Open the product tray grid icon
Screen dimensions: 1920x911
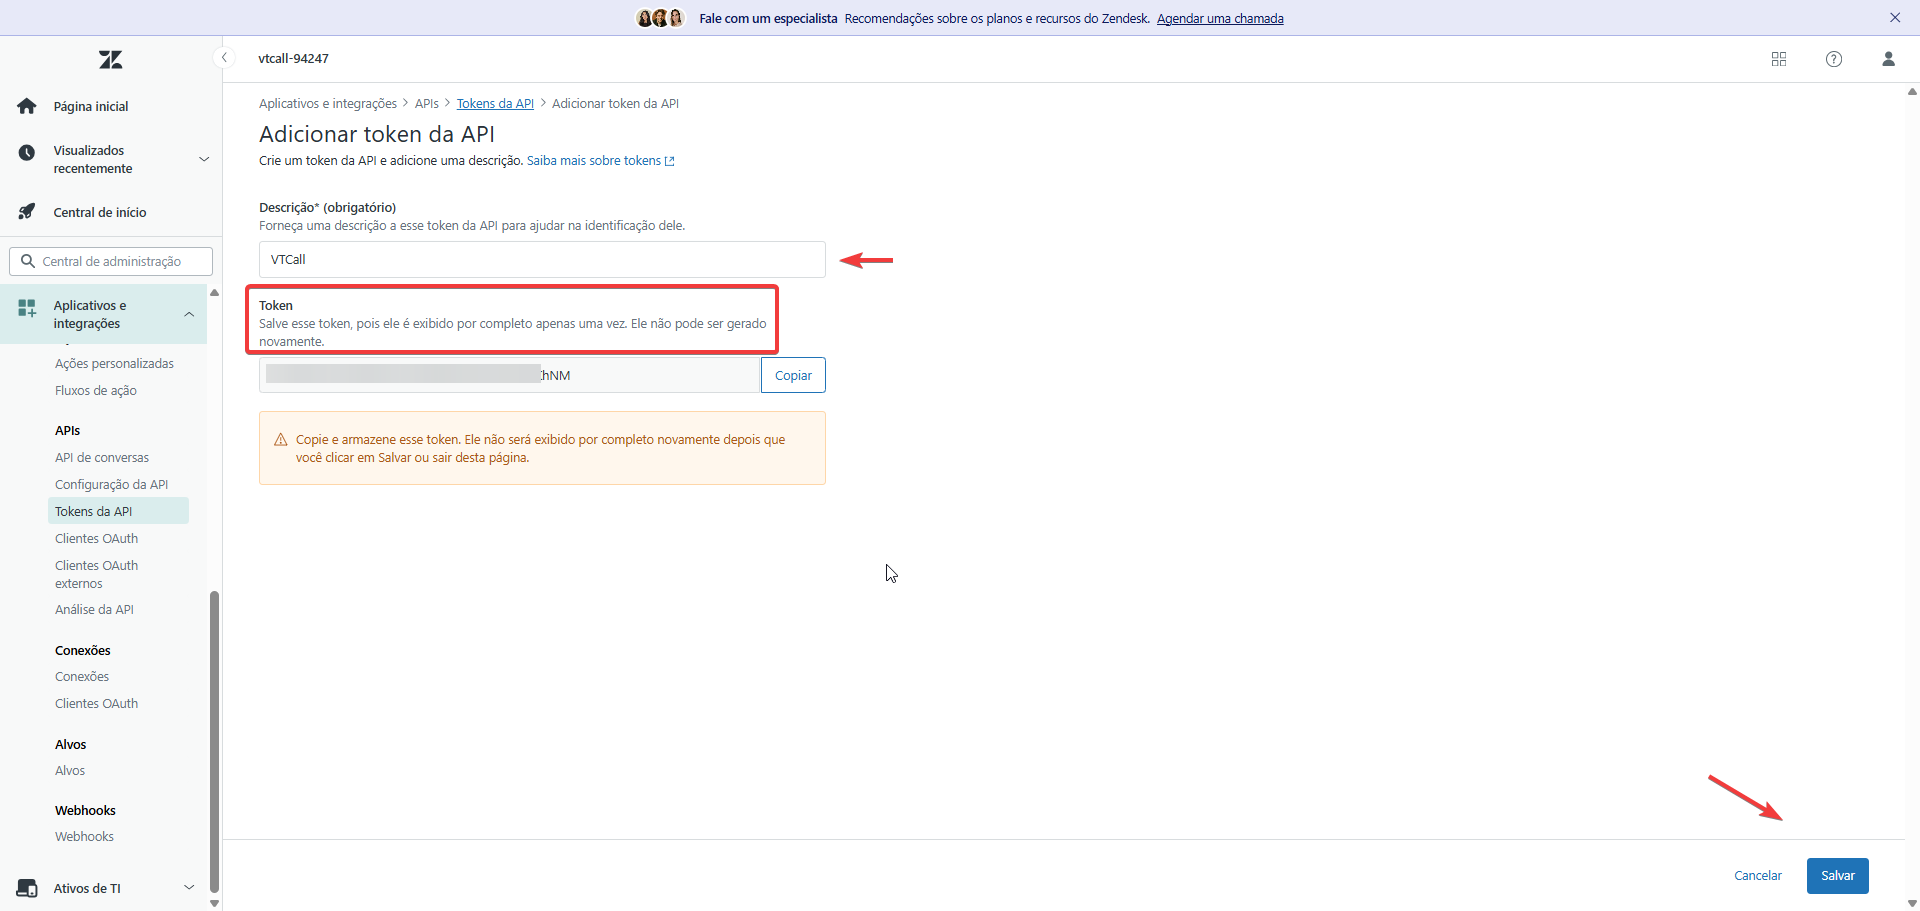coord(1779,59)
